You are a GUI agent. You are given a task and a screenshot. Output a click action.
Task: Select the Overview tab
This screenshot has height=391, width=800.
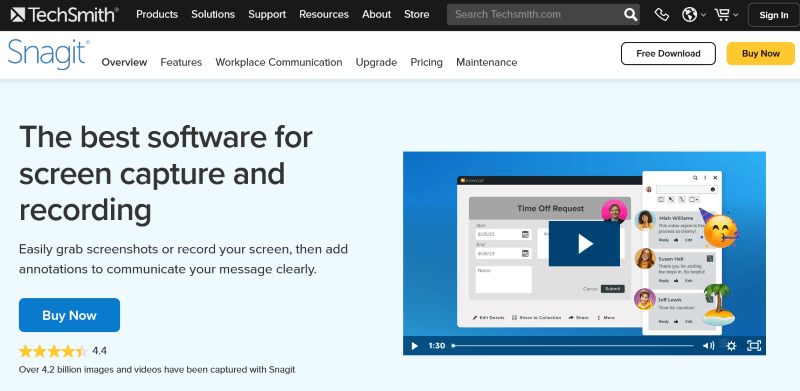[x=124, y=62]
